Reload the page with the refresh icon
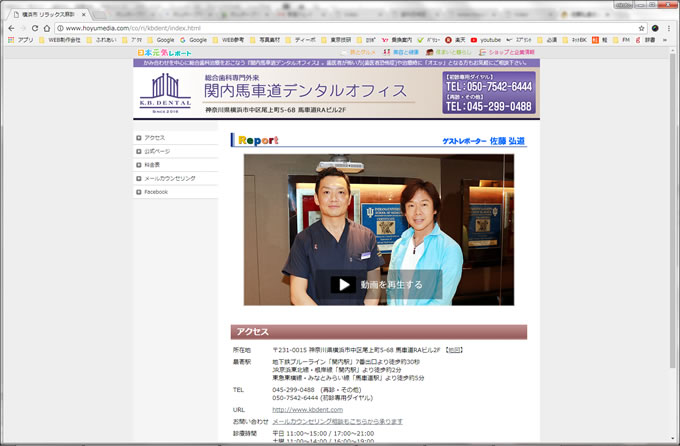 [x=35, y=28]
